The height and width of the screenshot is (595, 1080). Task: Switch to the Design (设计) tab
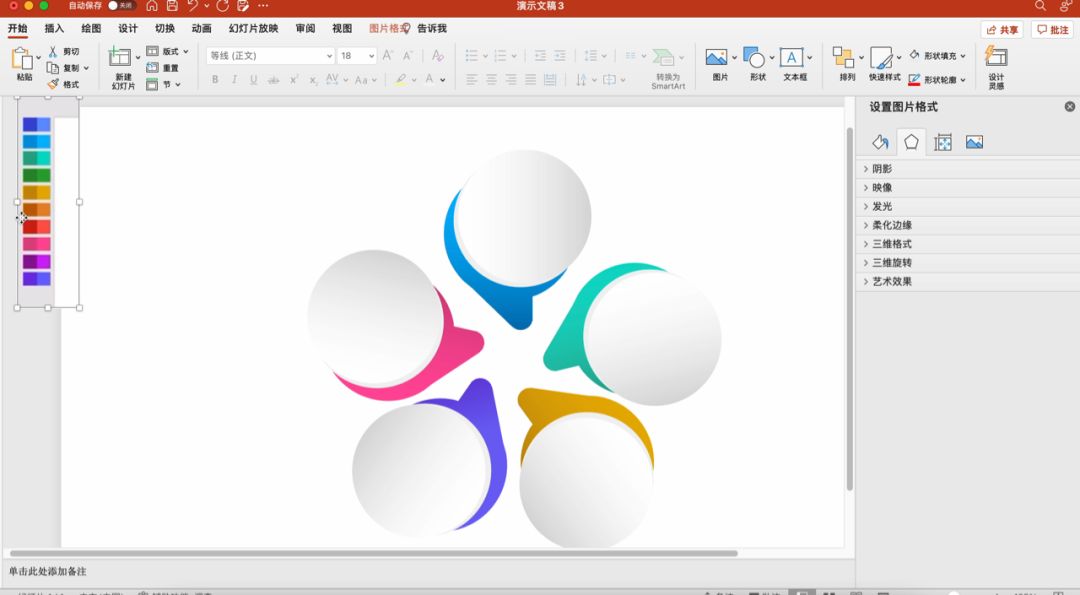click(x=127, y=28)
